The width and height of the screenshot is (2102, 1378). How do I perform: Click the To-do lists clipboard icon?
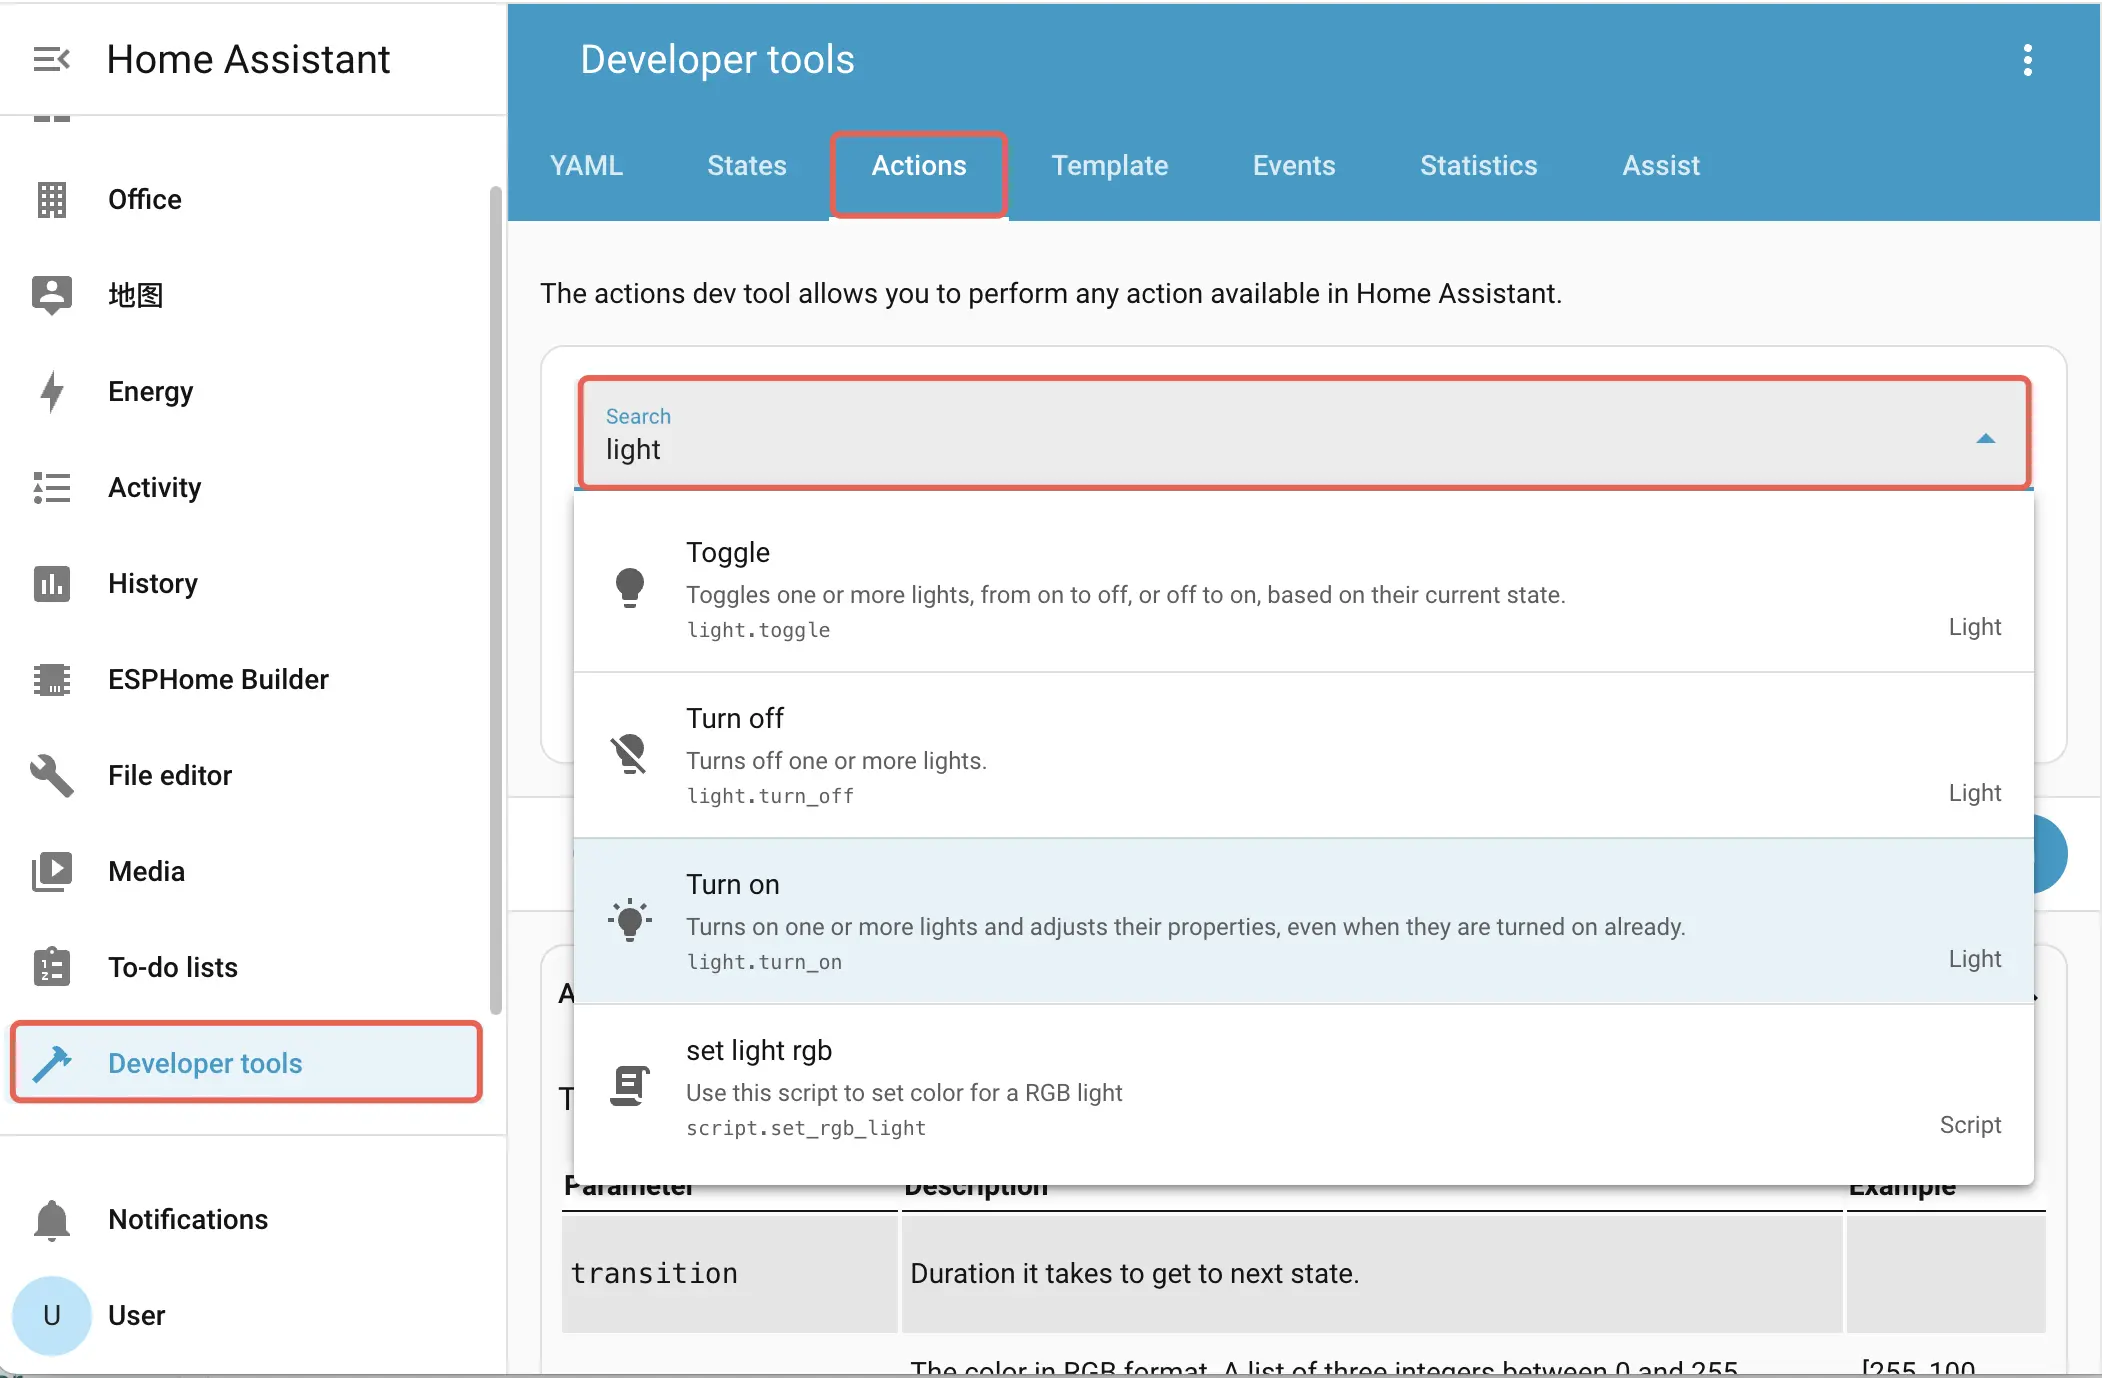51,968
